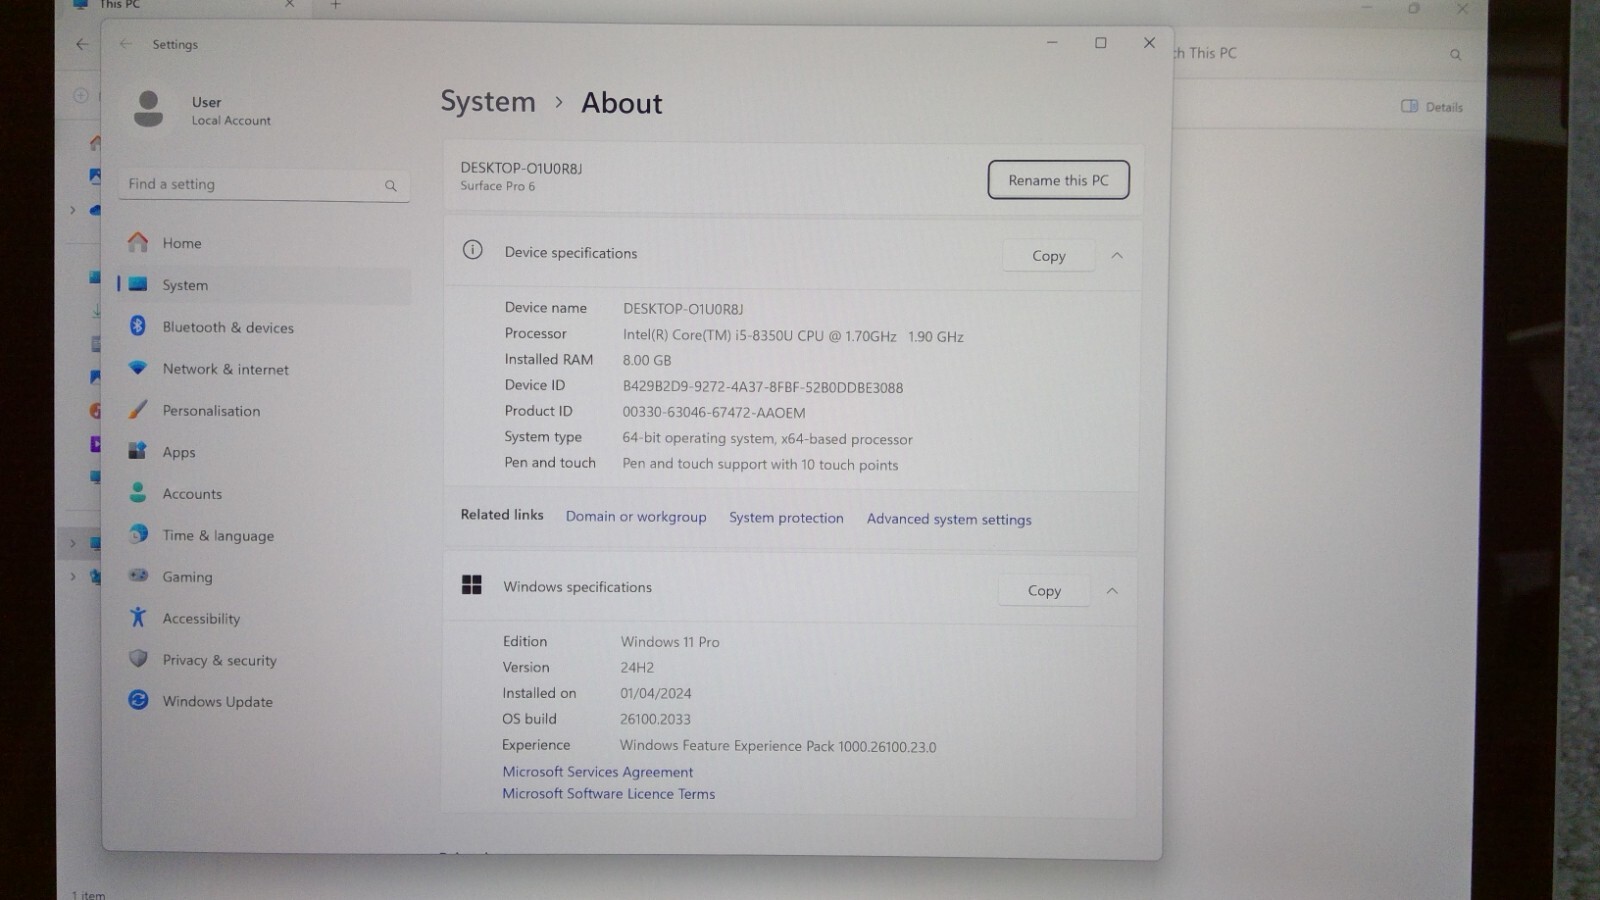Click the Version value 24H2
Viewport: 1600px width, 900px height.
click(x=637, y=667)
